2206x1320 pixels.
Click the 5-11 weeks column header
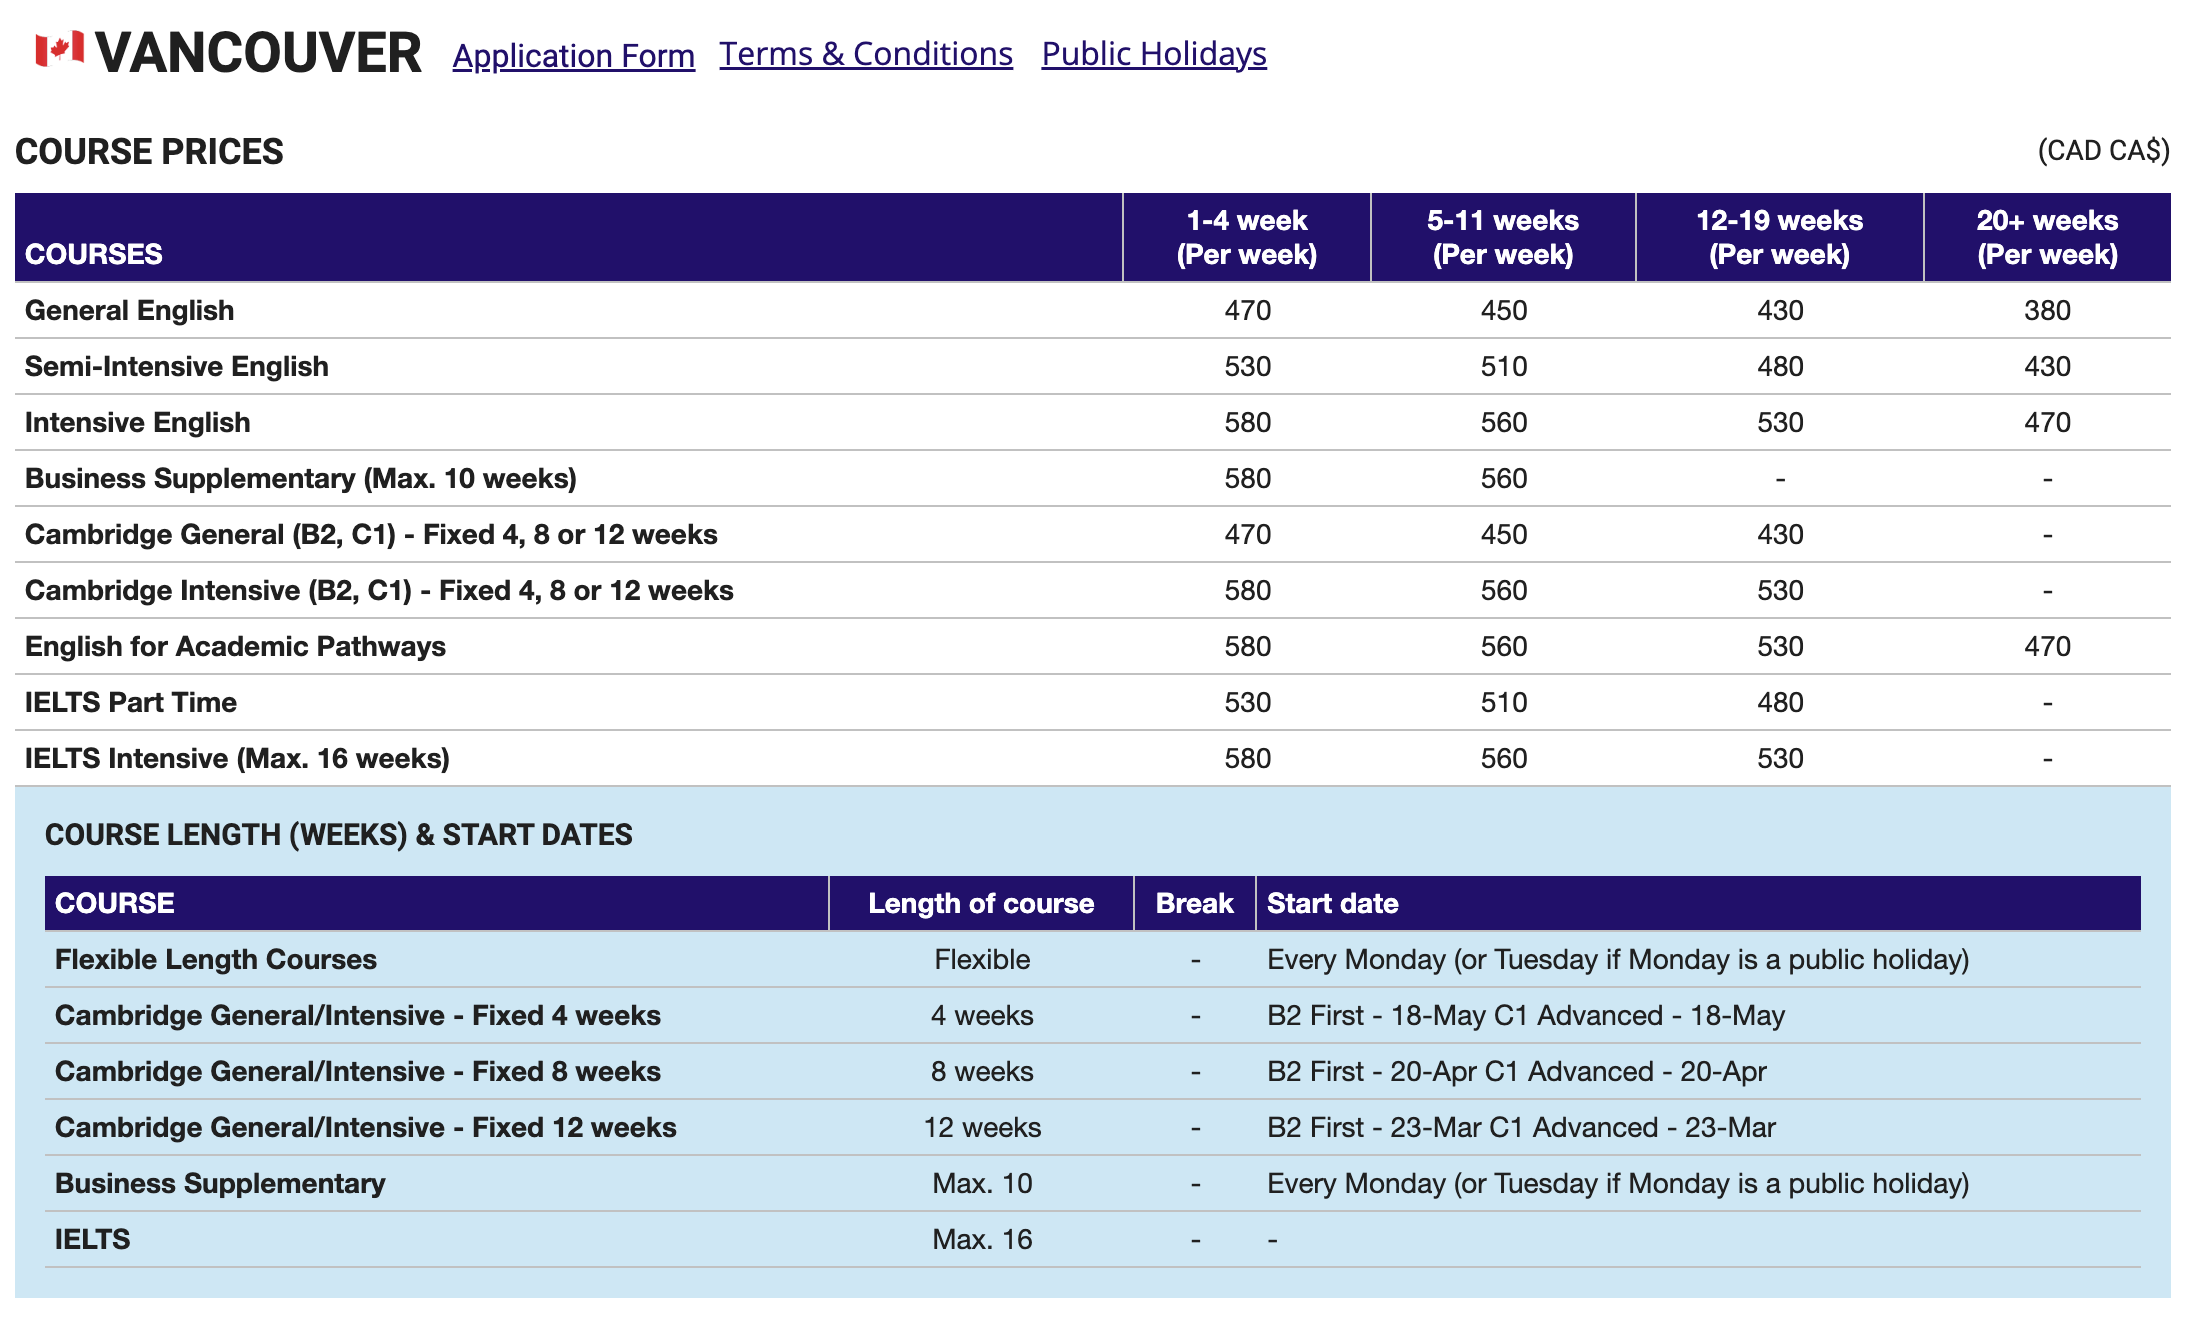(1502, 237)
